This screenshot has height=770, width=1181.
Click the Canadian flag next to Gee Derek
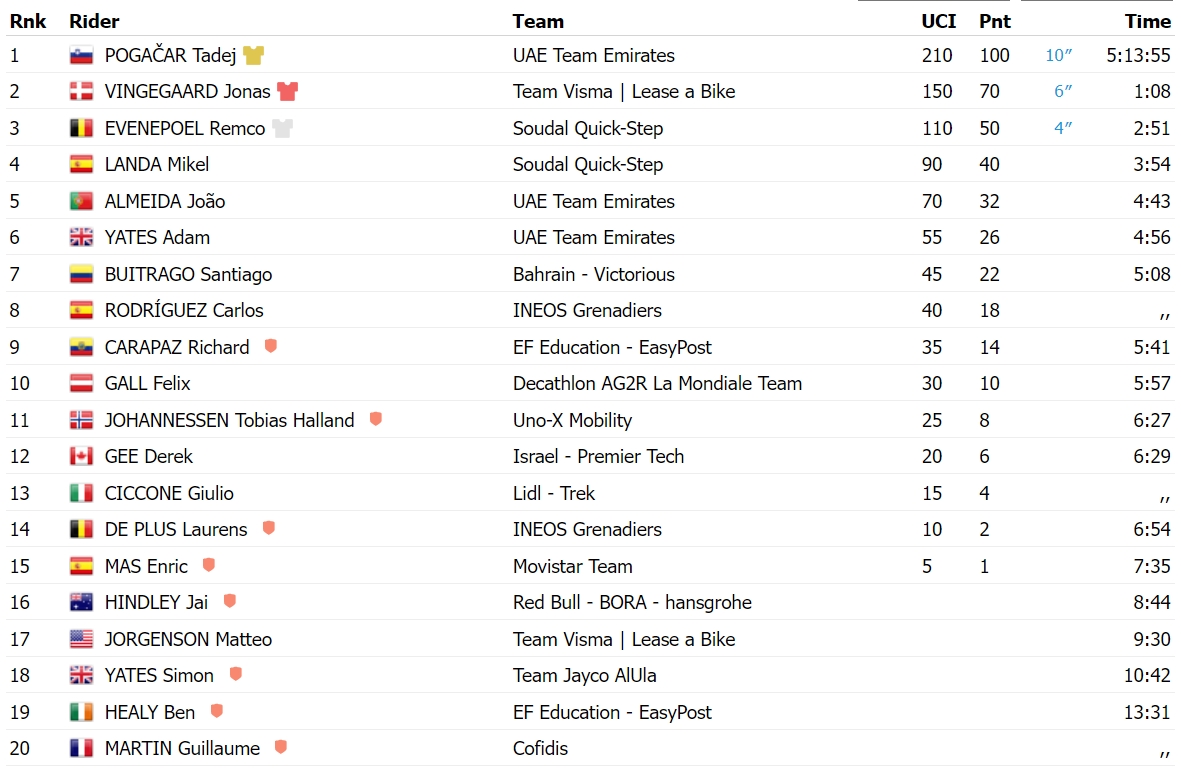[81, 457]
